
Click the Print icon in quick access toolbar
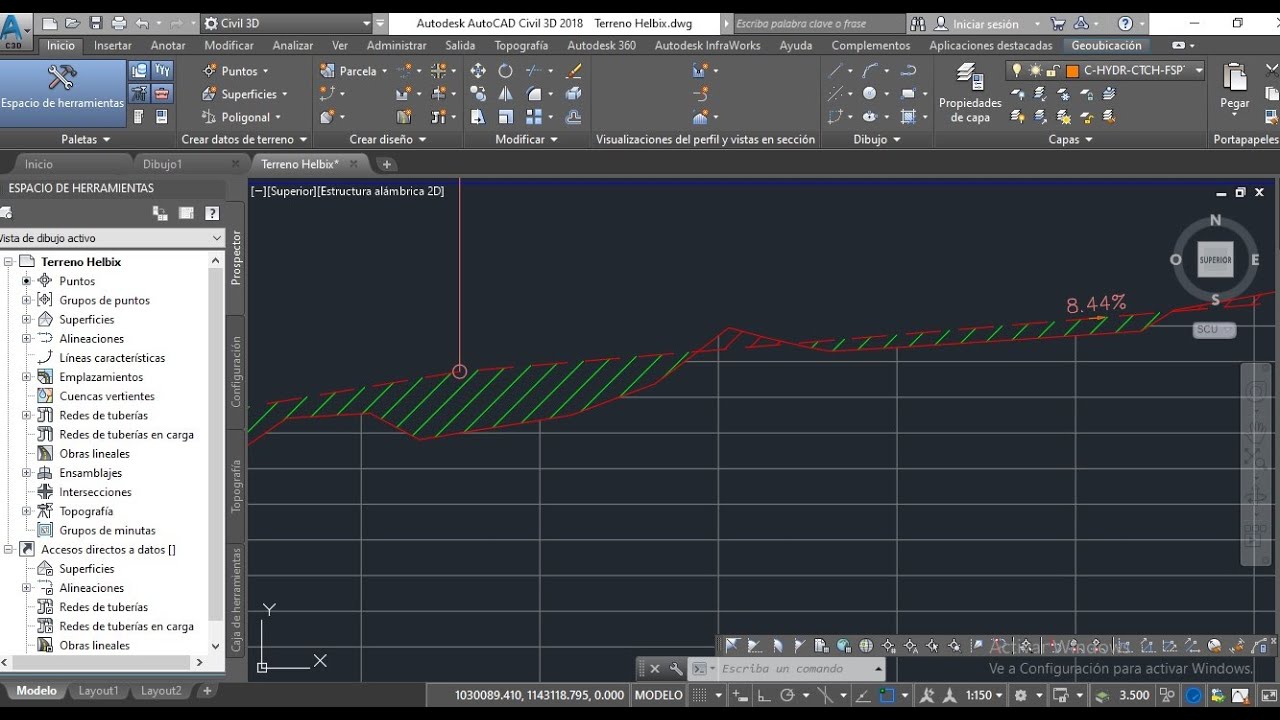pos(119,23)
